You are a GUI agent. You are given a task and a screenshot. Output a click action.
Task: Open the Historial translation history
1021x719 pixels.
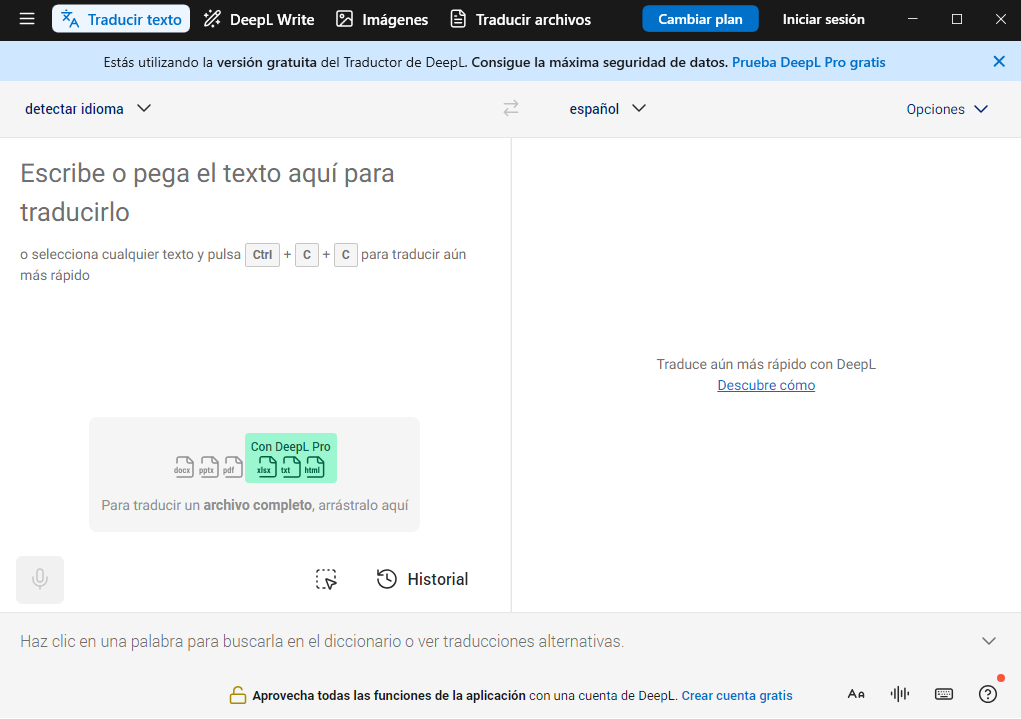422,579
